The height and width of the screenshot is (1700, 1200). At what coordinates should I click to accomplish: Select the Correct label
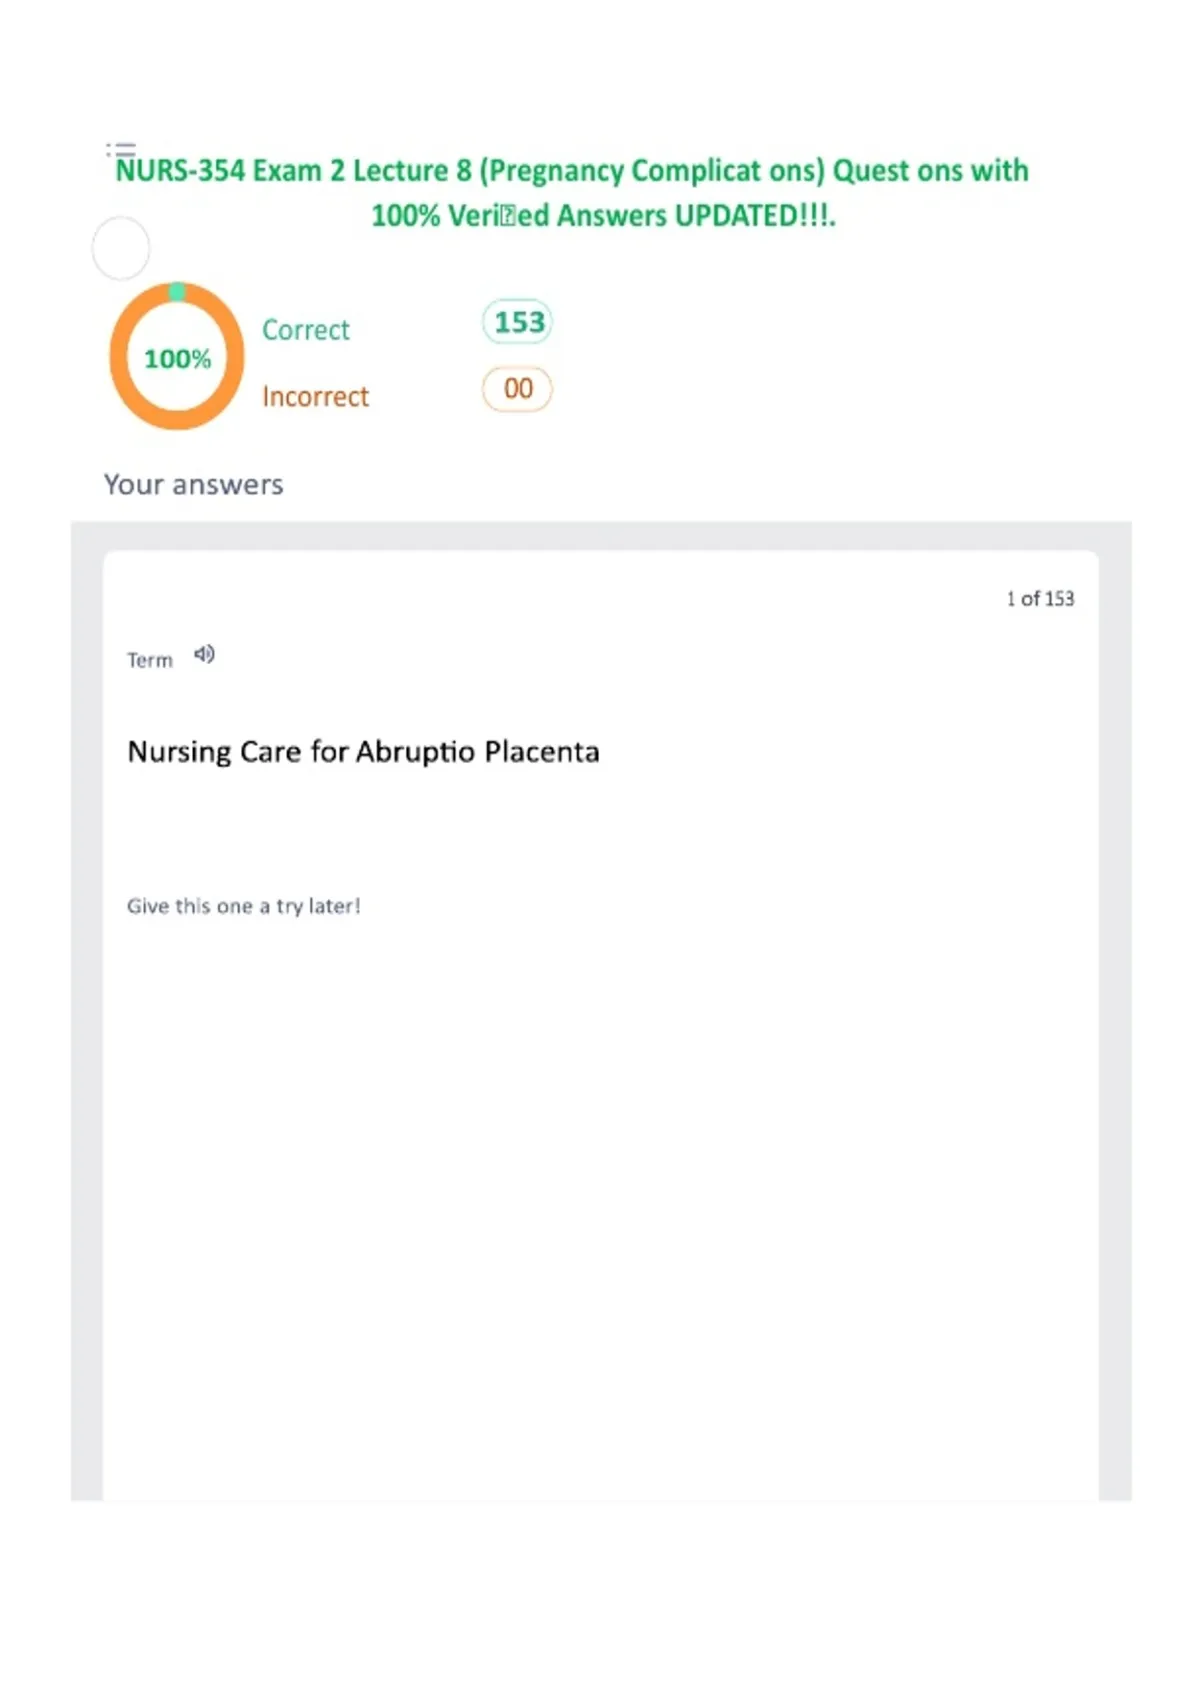(x=306, y=329)
